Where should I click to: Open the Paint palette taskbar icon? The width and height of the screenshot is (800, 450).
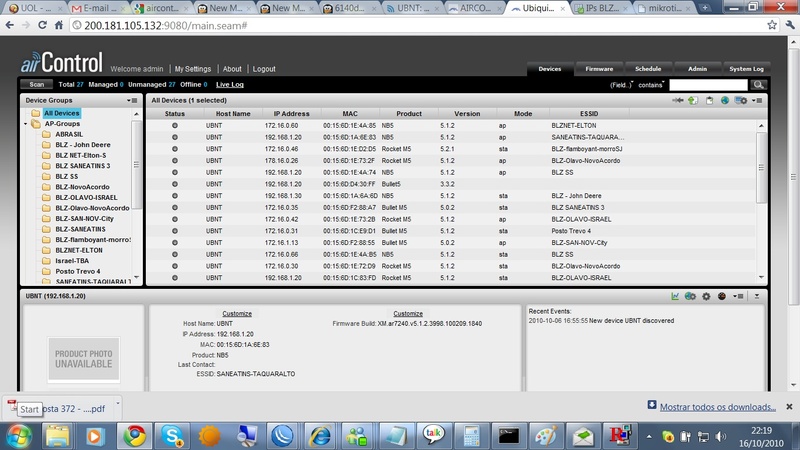coord(546,436)
